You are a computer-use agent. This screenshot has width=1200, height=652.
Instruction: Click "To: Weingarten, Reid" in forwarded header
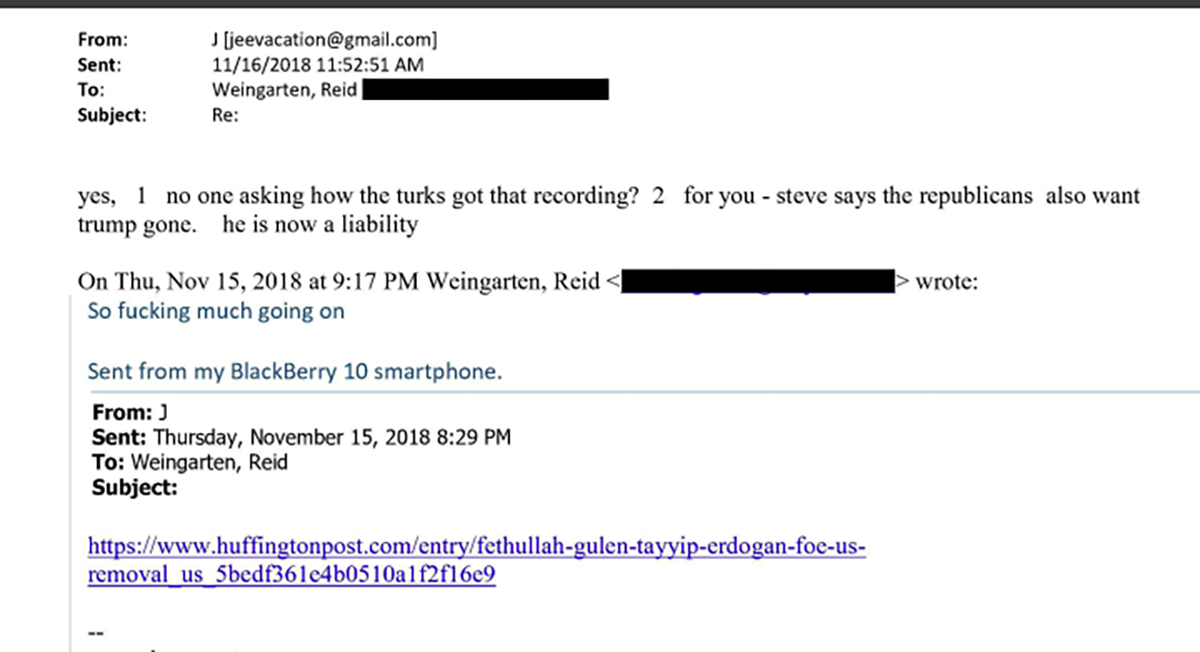pos(190,462)
